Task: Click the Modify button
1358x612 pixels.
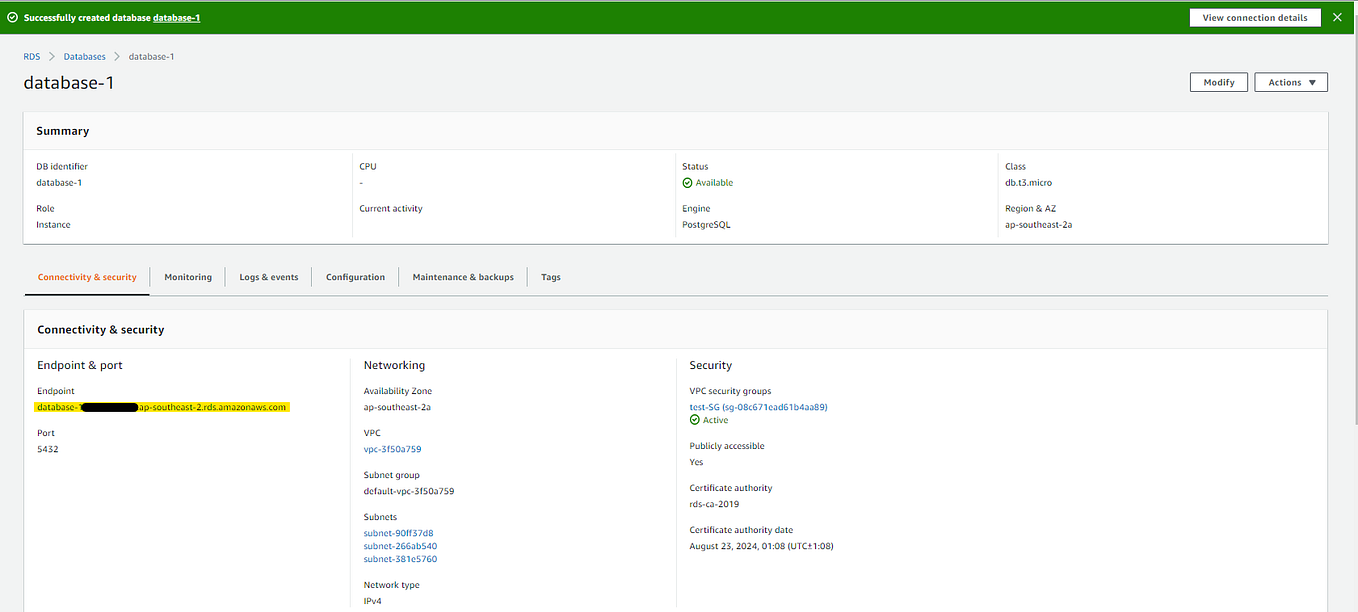Action: tap(1219, 82)
